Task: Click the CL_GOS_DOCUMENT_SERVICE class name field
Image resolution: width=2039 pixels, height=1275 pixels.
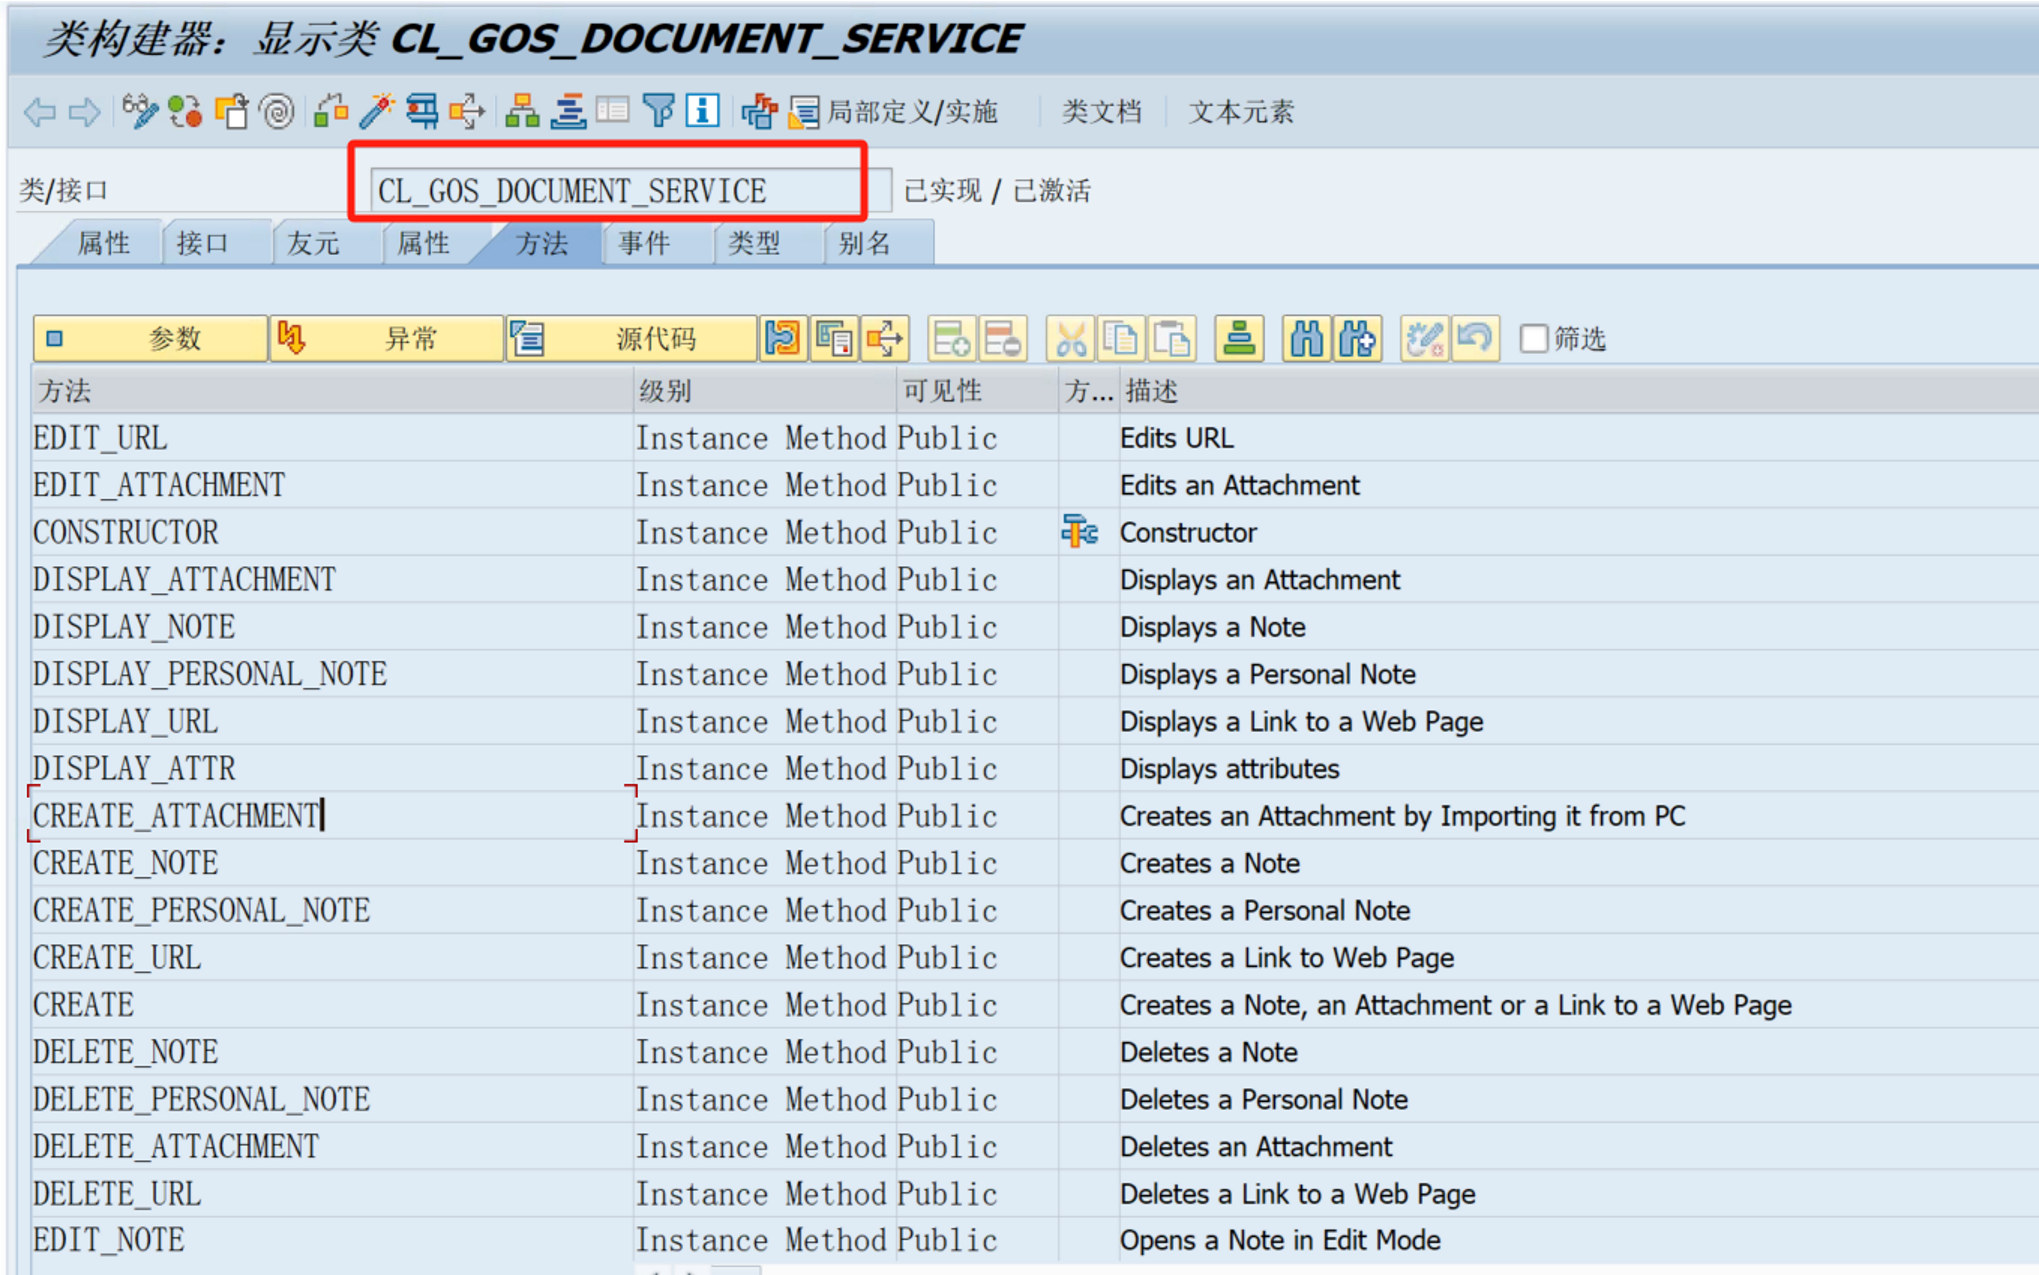Action: [614, 190]
